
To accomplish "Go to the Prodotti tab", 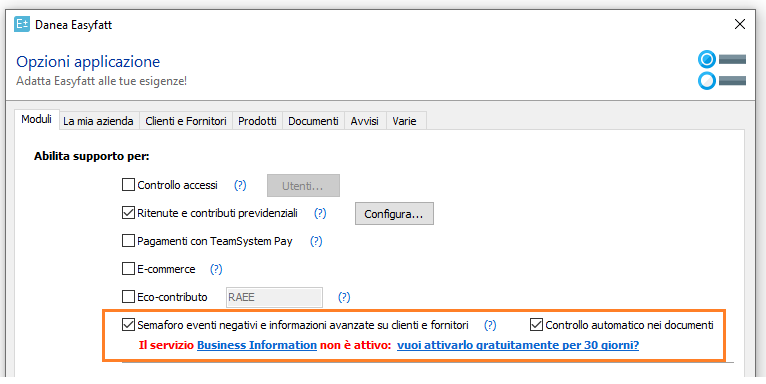I will pyautogui.click(x=257, y=121).
